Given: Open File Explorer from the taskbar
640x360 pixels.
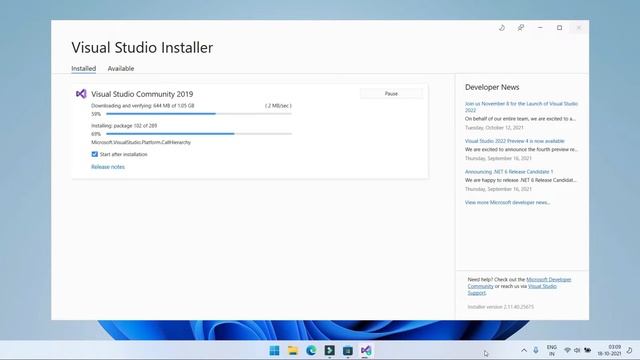Looking at the screenshot, I should [293, 351].
